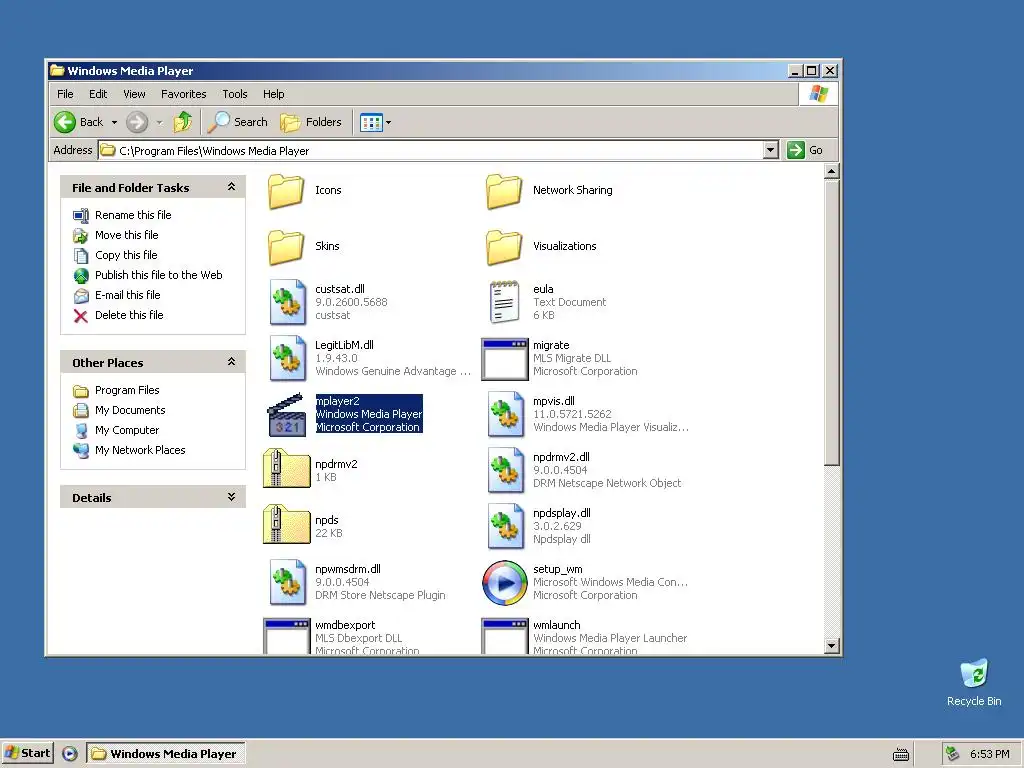Collapse the File and Folder Tasks panel

click(x=231, y=187)
